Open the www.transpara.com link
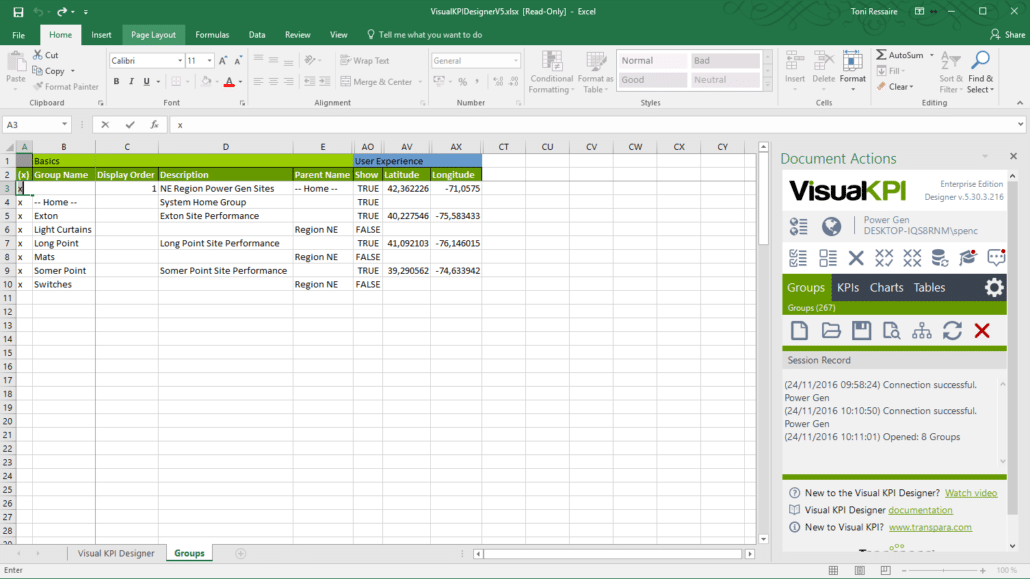This screenshot has width=1030, height=579. coord(929,527)
